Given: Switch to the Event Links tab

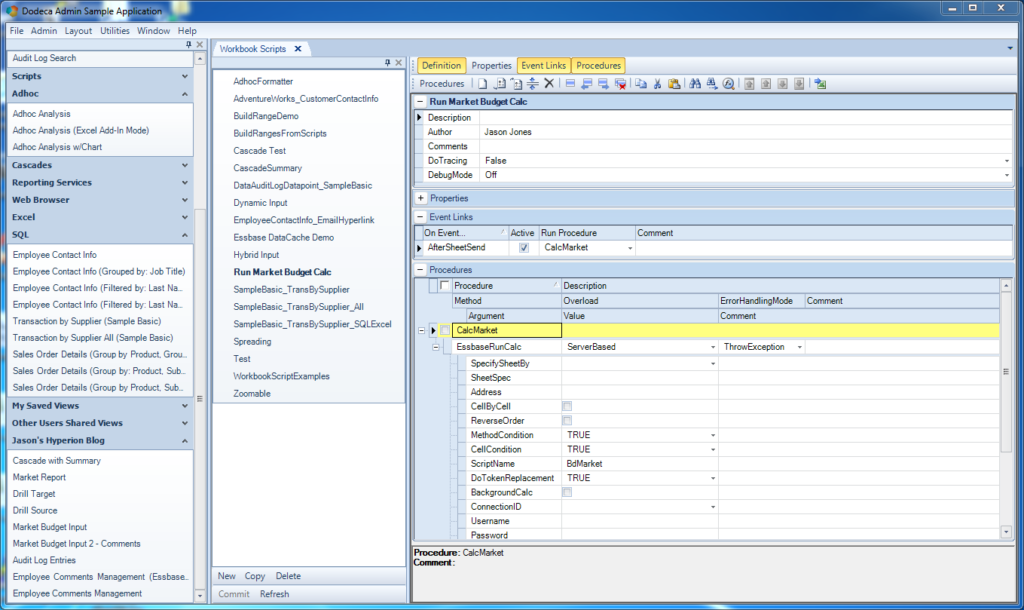Looking at the screenshot, I should (543, 64).
